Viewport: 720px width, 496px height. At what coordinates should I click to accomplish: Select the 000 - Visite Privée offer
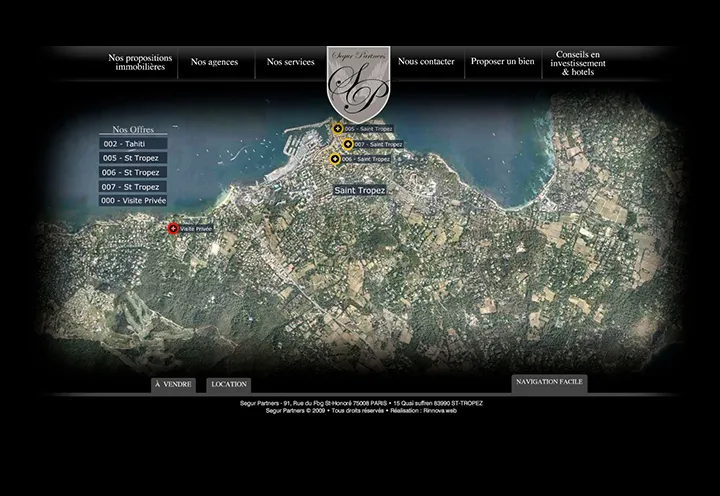[133, 201]
